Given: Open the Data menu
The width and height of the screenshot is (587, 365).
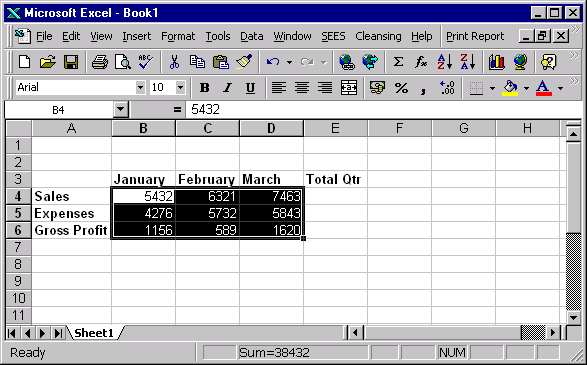Looking at the screenshot, I should [252, 36].
